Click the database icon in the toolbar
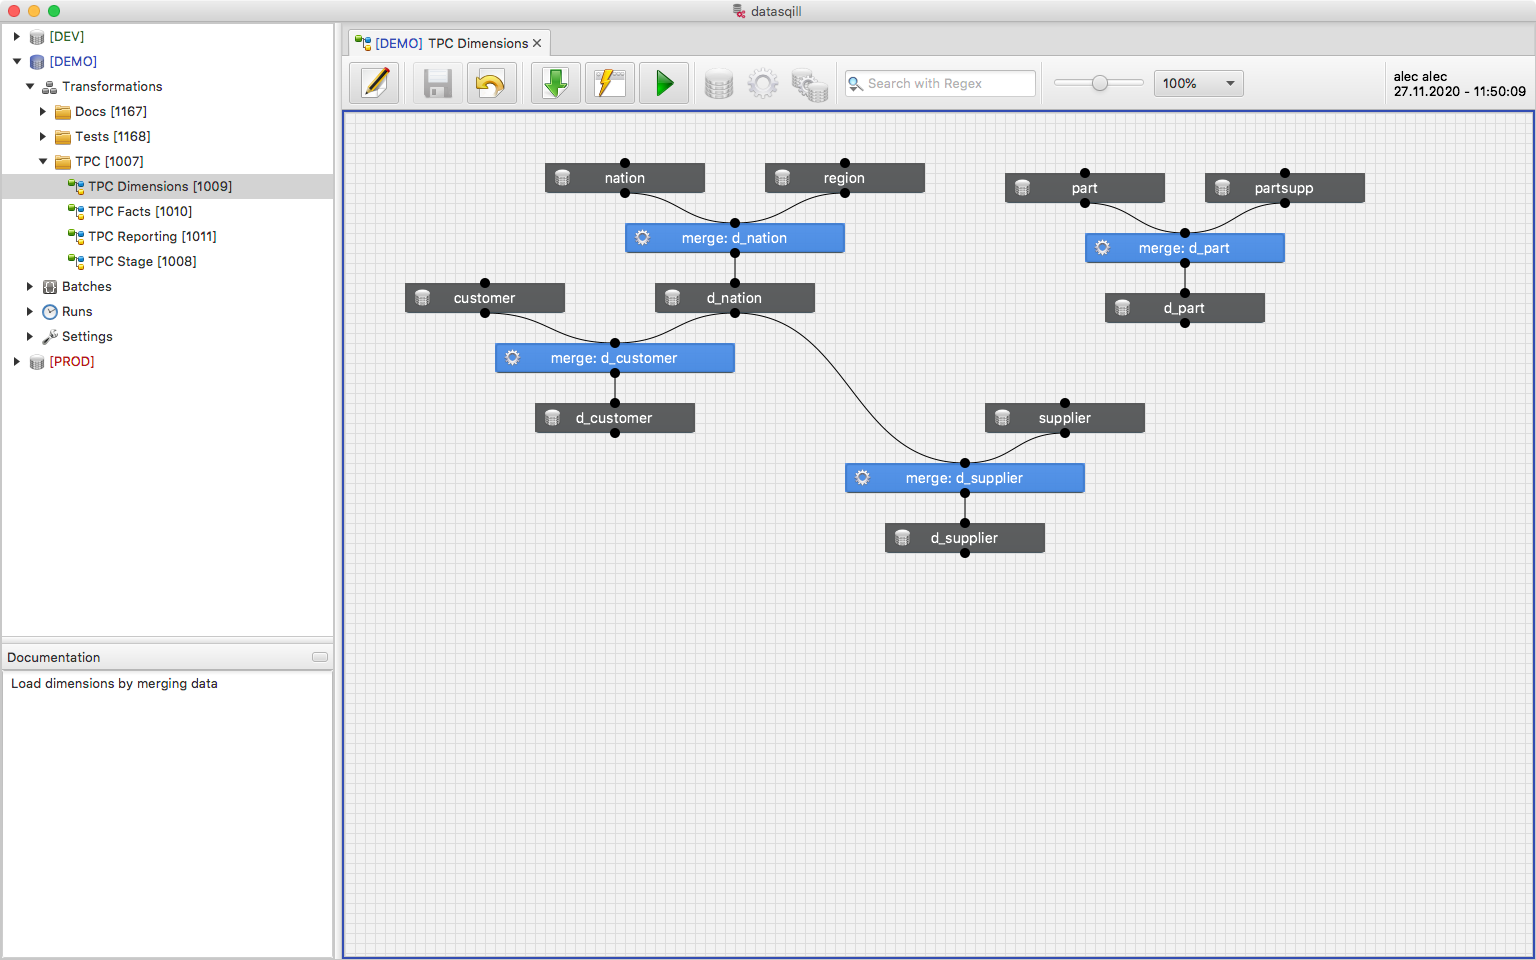1536x960 pixels. [718, 83]
